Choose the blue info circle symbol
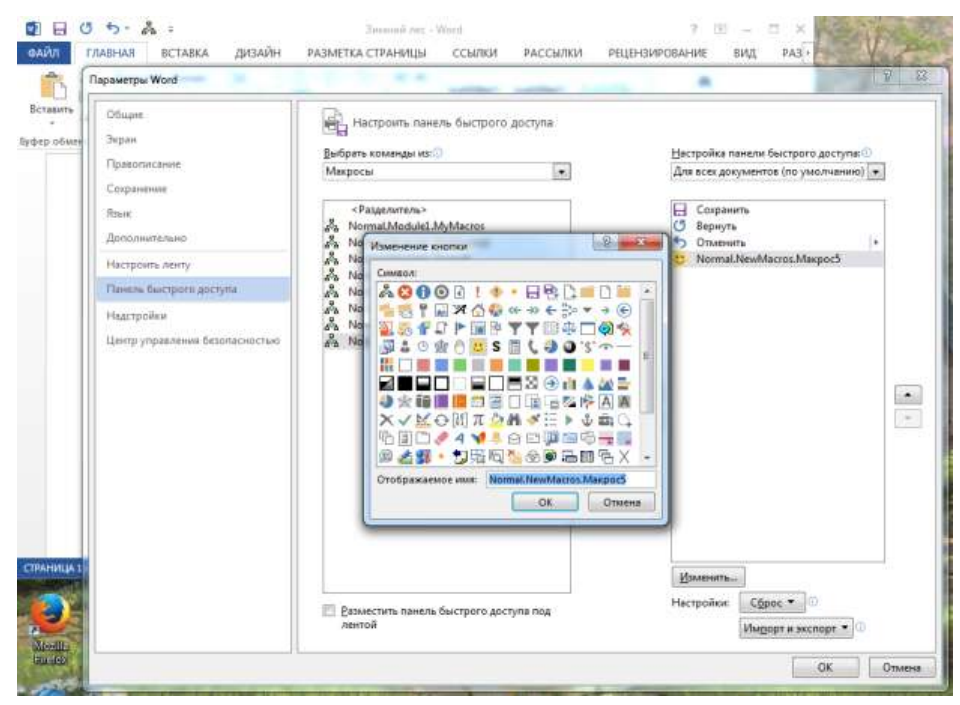This screenshot has height=705, width=960. 423,291
